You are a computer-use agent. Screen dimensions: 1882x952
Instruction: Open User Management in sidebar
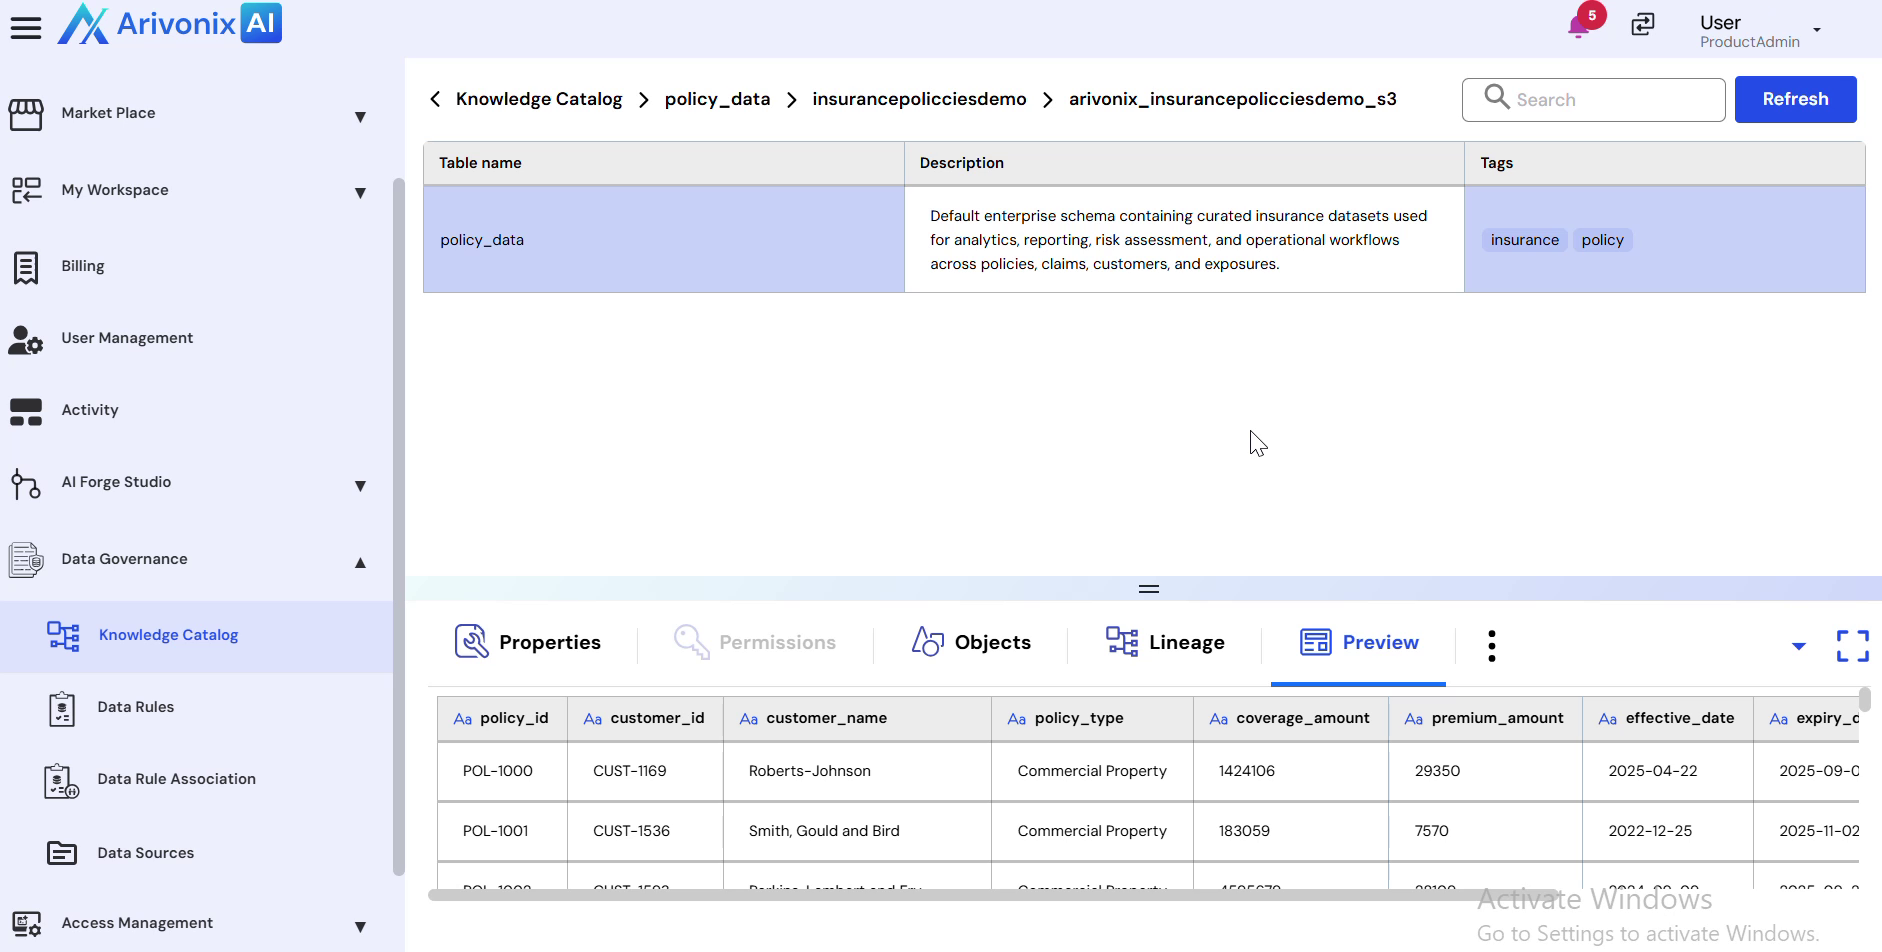pos(127,338)
